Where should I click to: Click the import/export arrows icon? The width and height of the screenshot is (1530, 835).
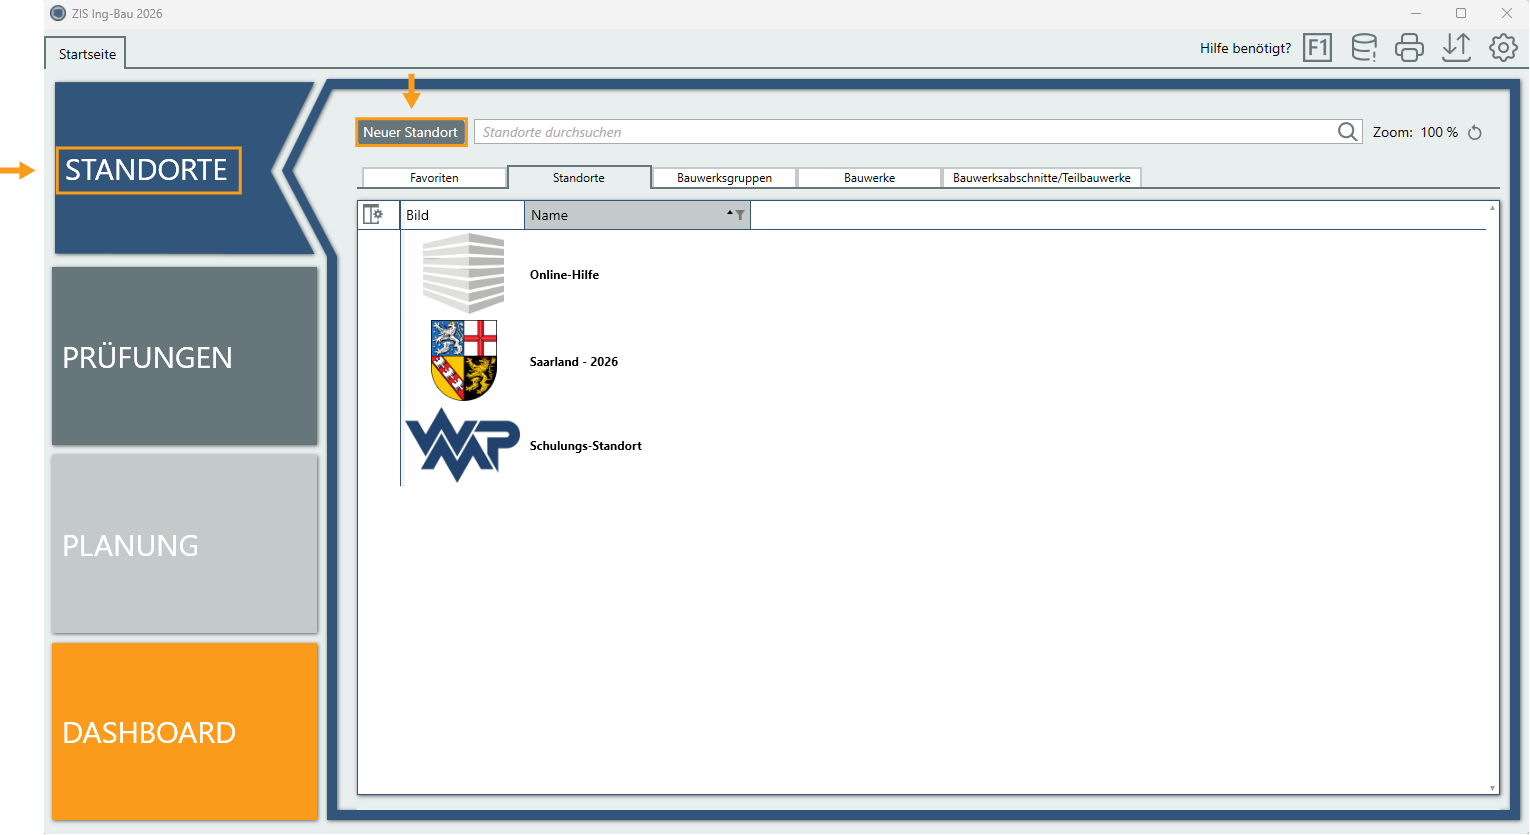(1456, 48)
